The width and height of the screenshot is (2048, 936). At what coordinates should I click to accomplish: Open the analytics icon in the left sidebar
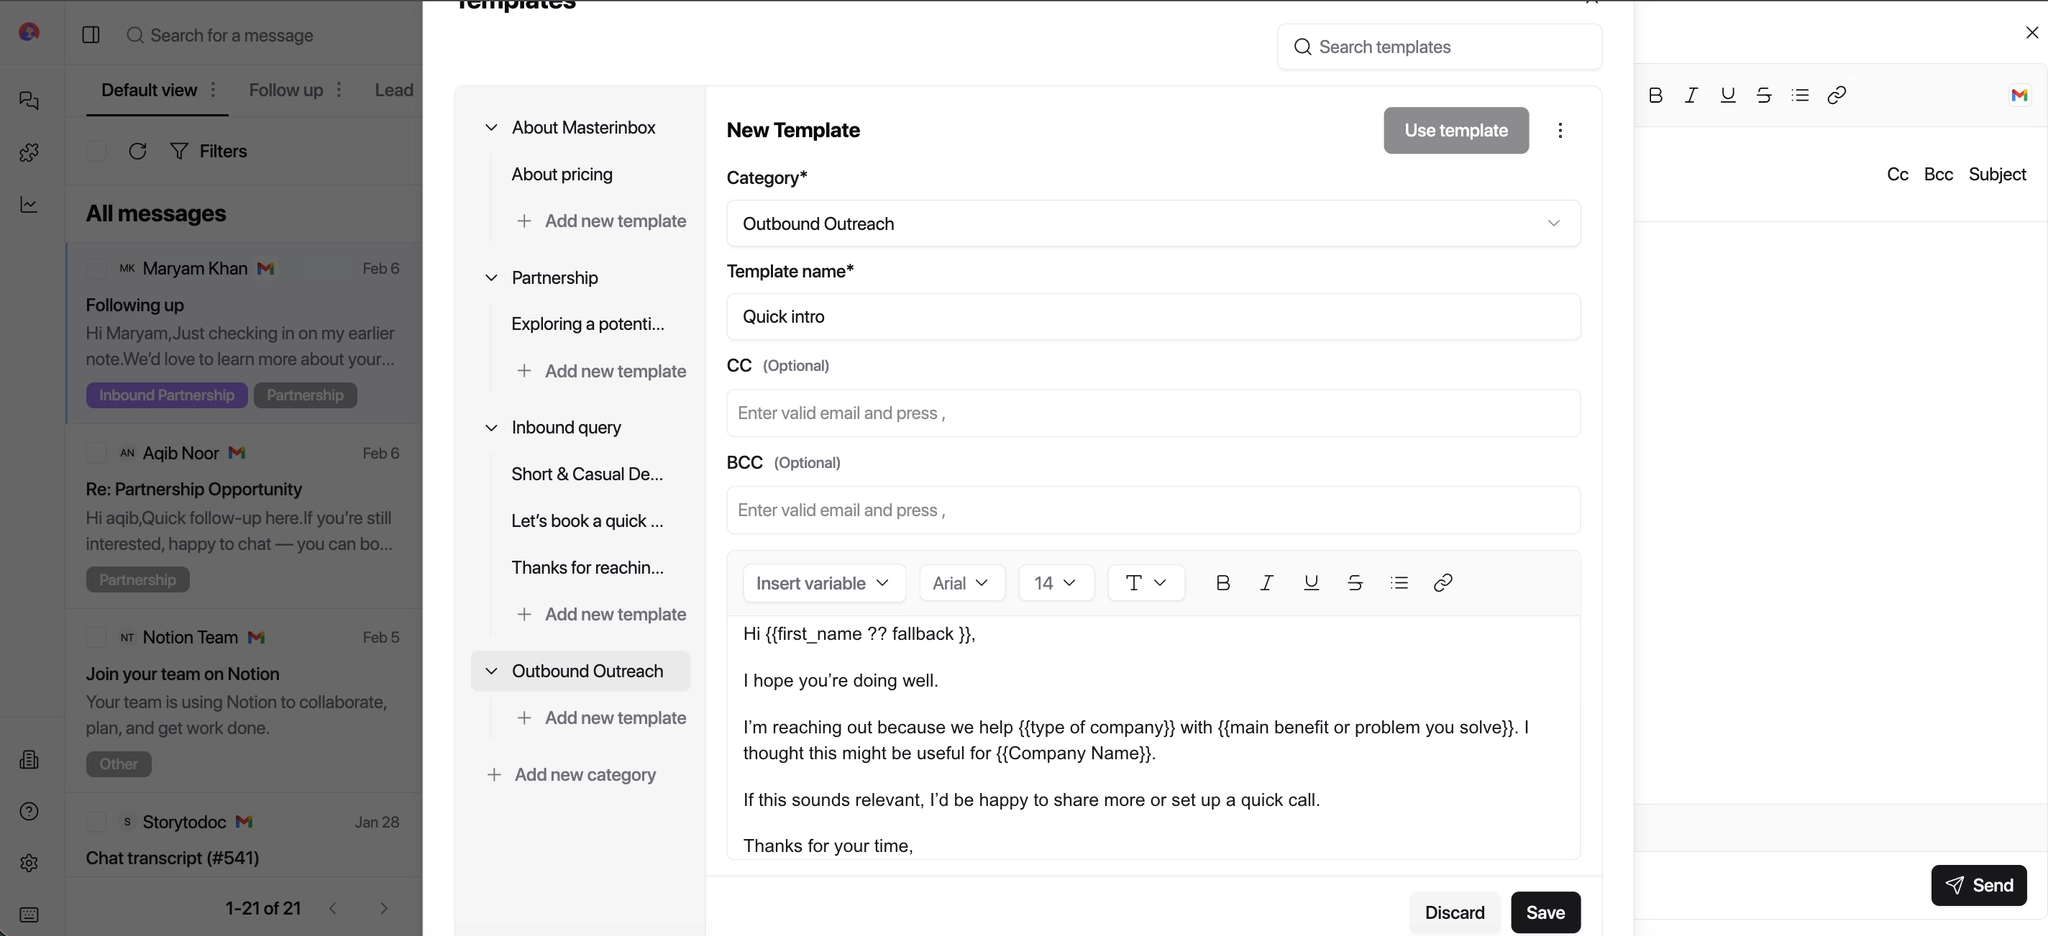click(29, 204)
